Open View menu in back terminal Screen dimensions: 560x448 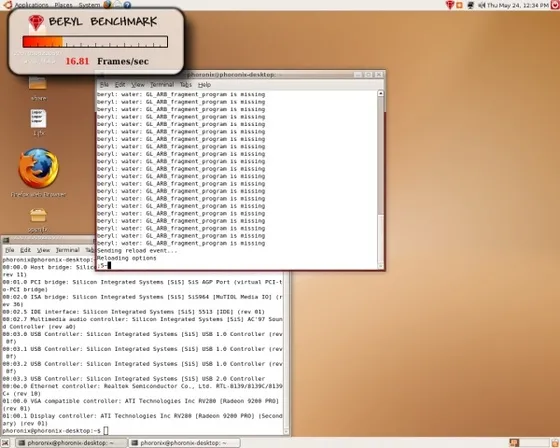pyautogui.click(x=43, y=250)
